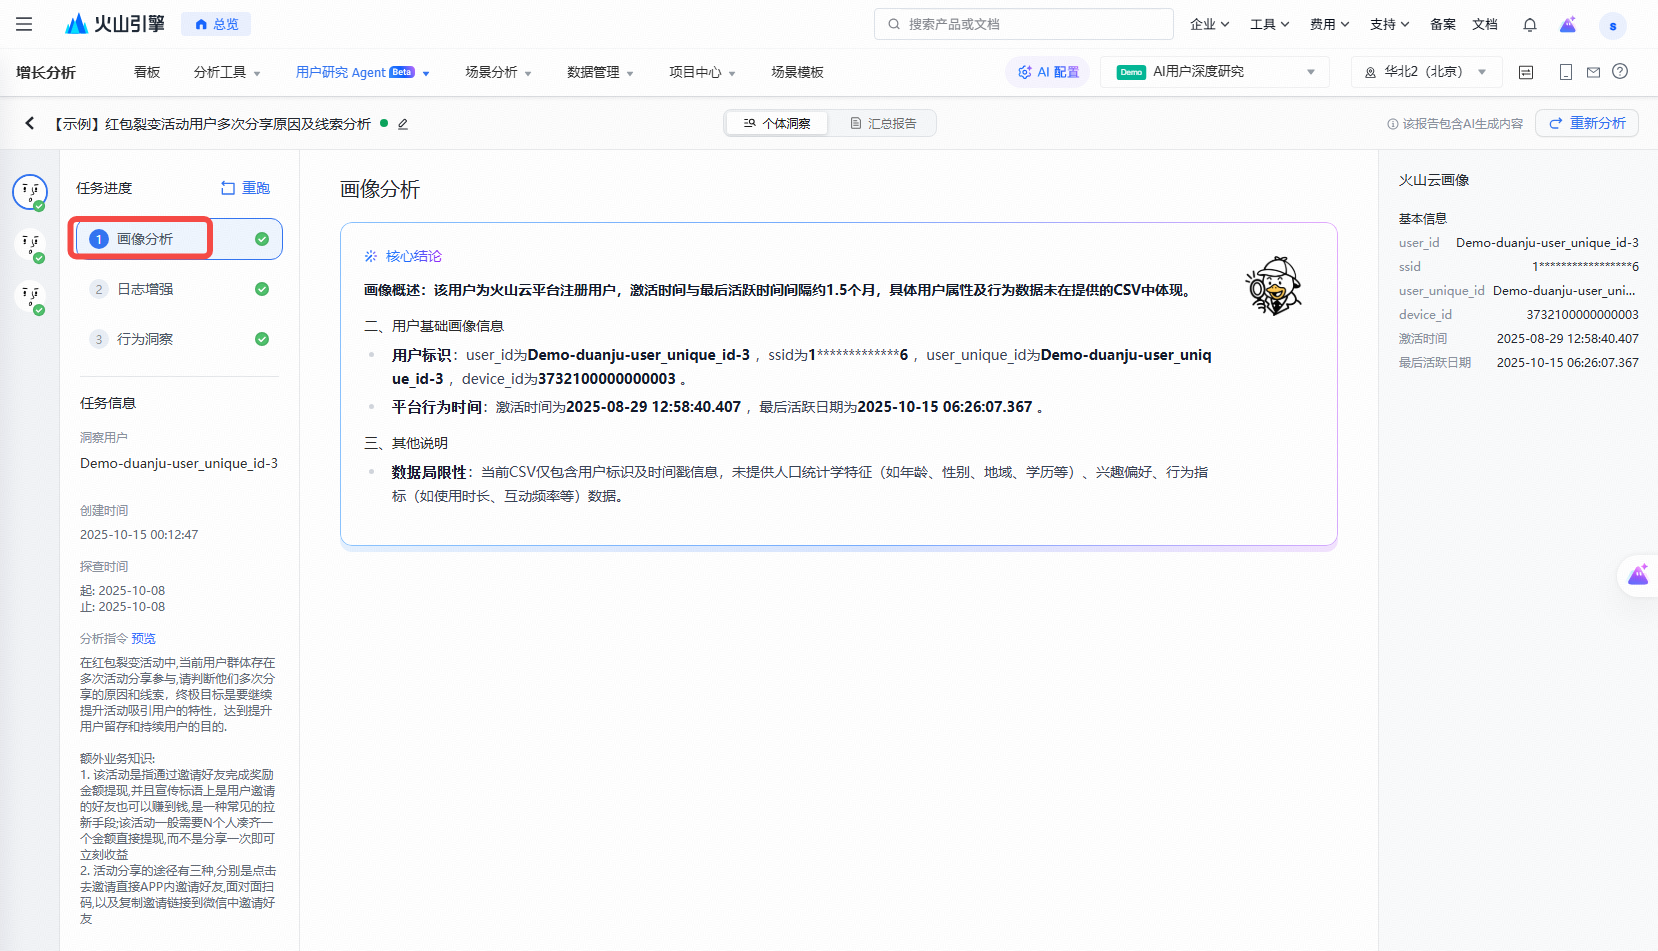Open help via the question-mark icon
This screenshot has width=1658, height=951.
coord(1620,71)
